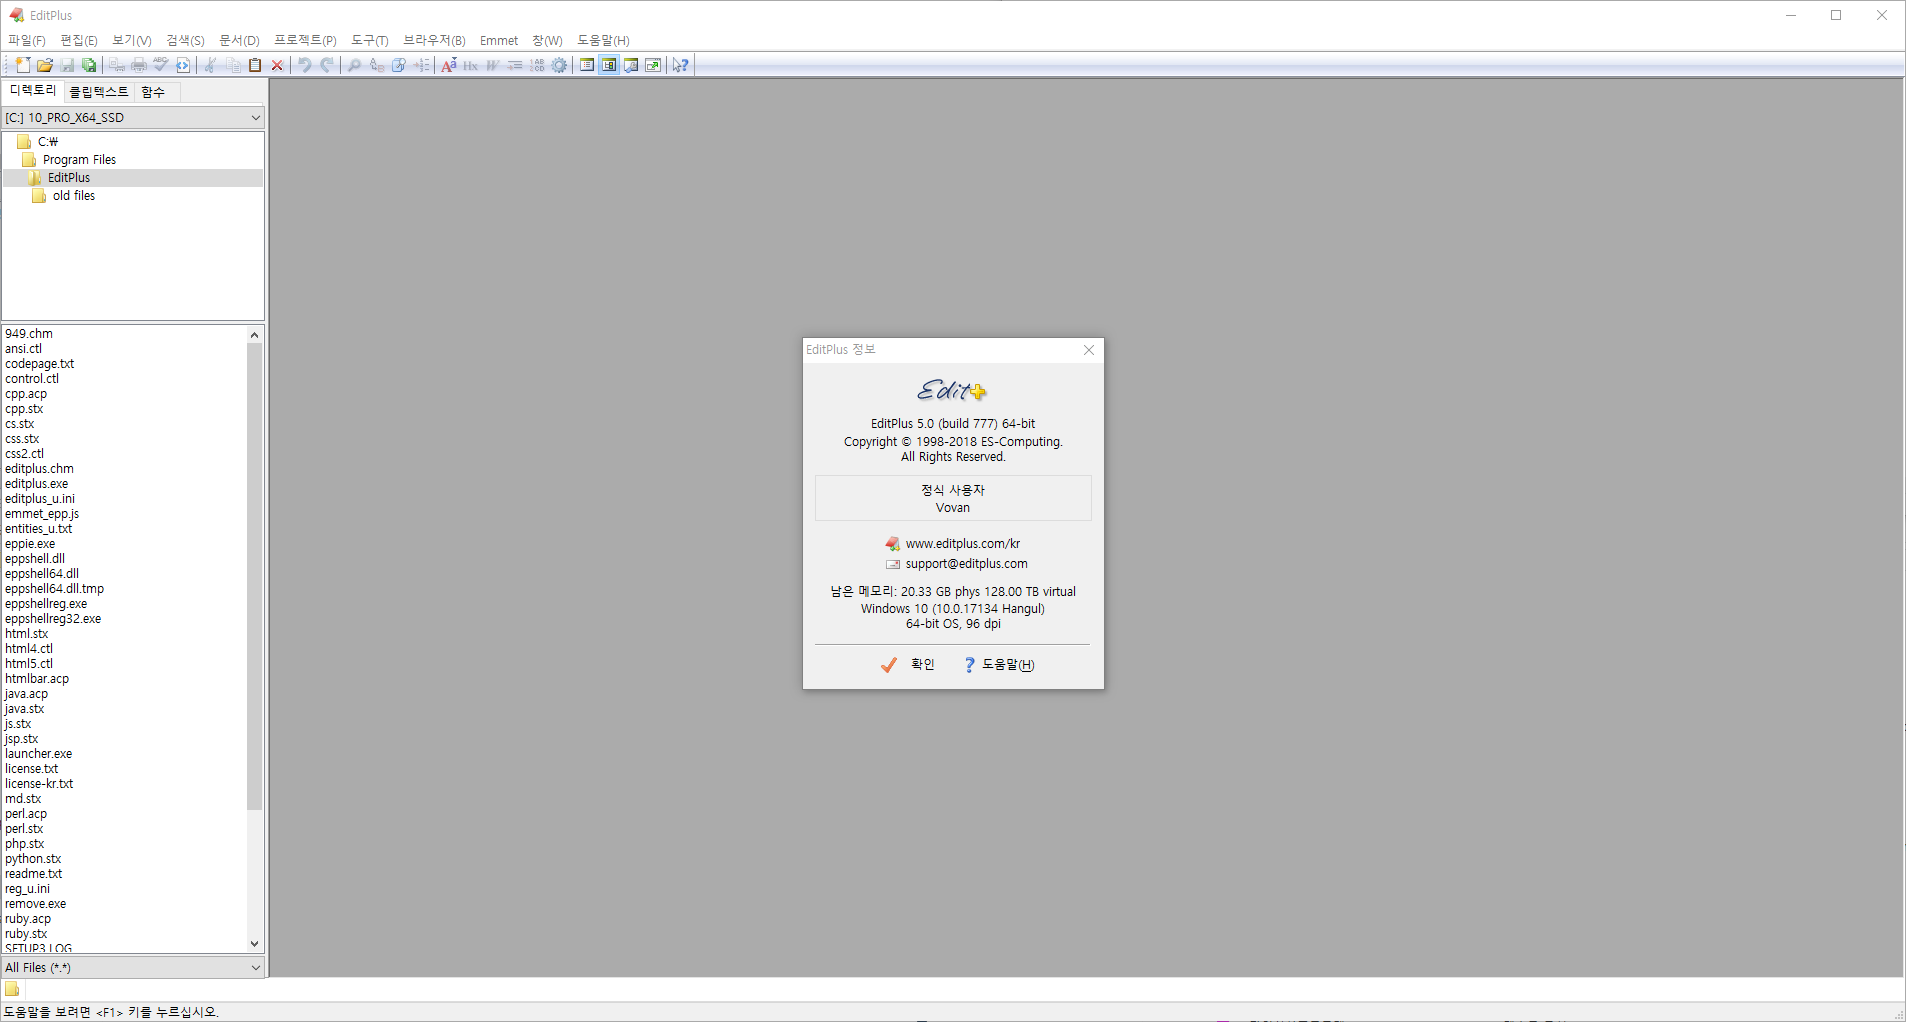1906x1022 pixels.
Task: Click the Find magnifier icon
Action: [354, 65]
